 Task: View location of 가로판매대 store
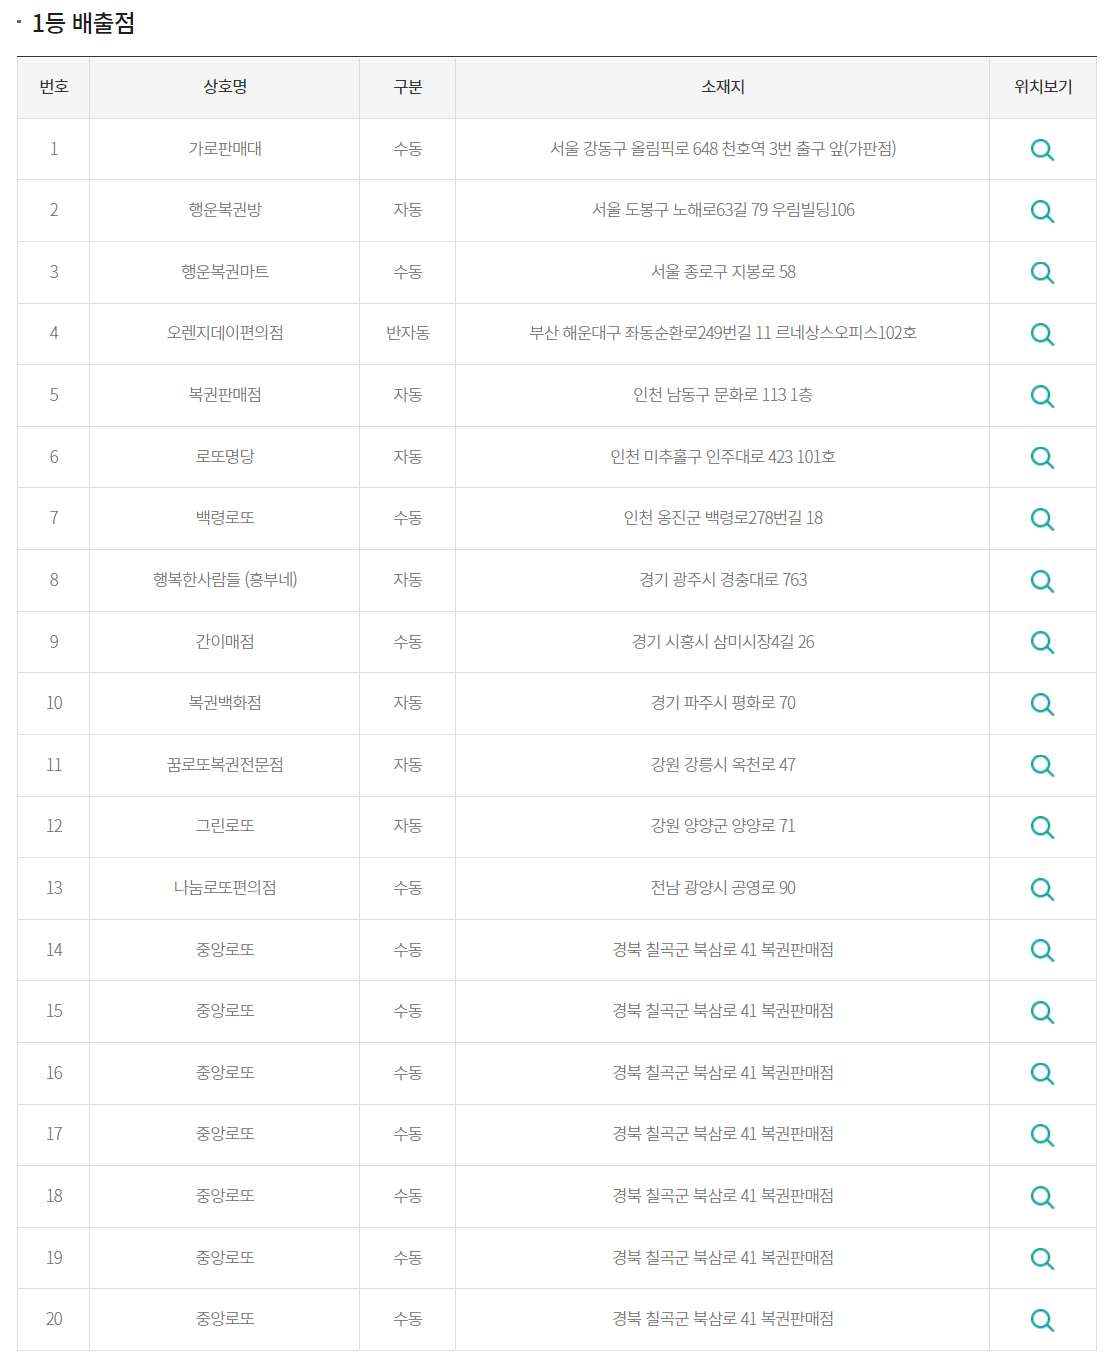1043,150
